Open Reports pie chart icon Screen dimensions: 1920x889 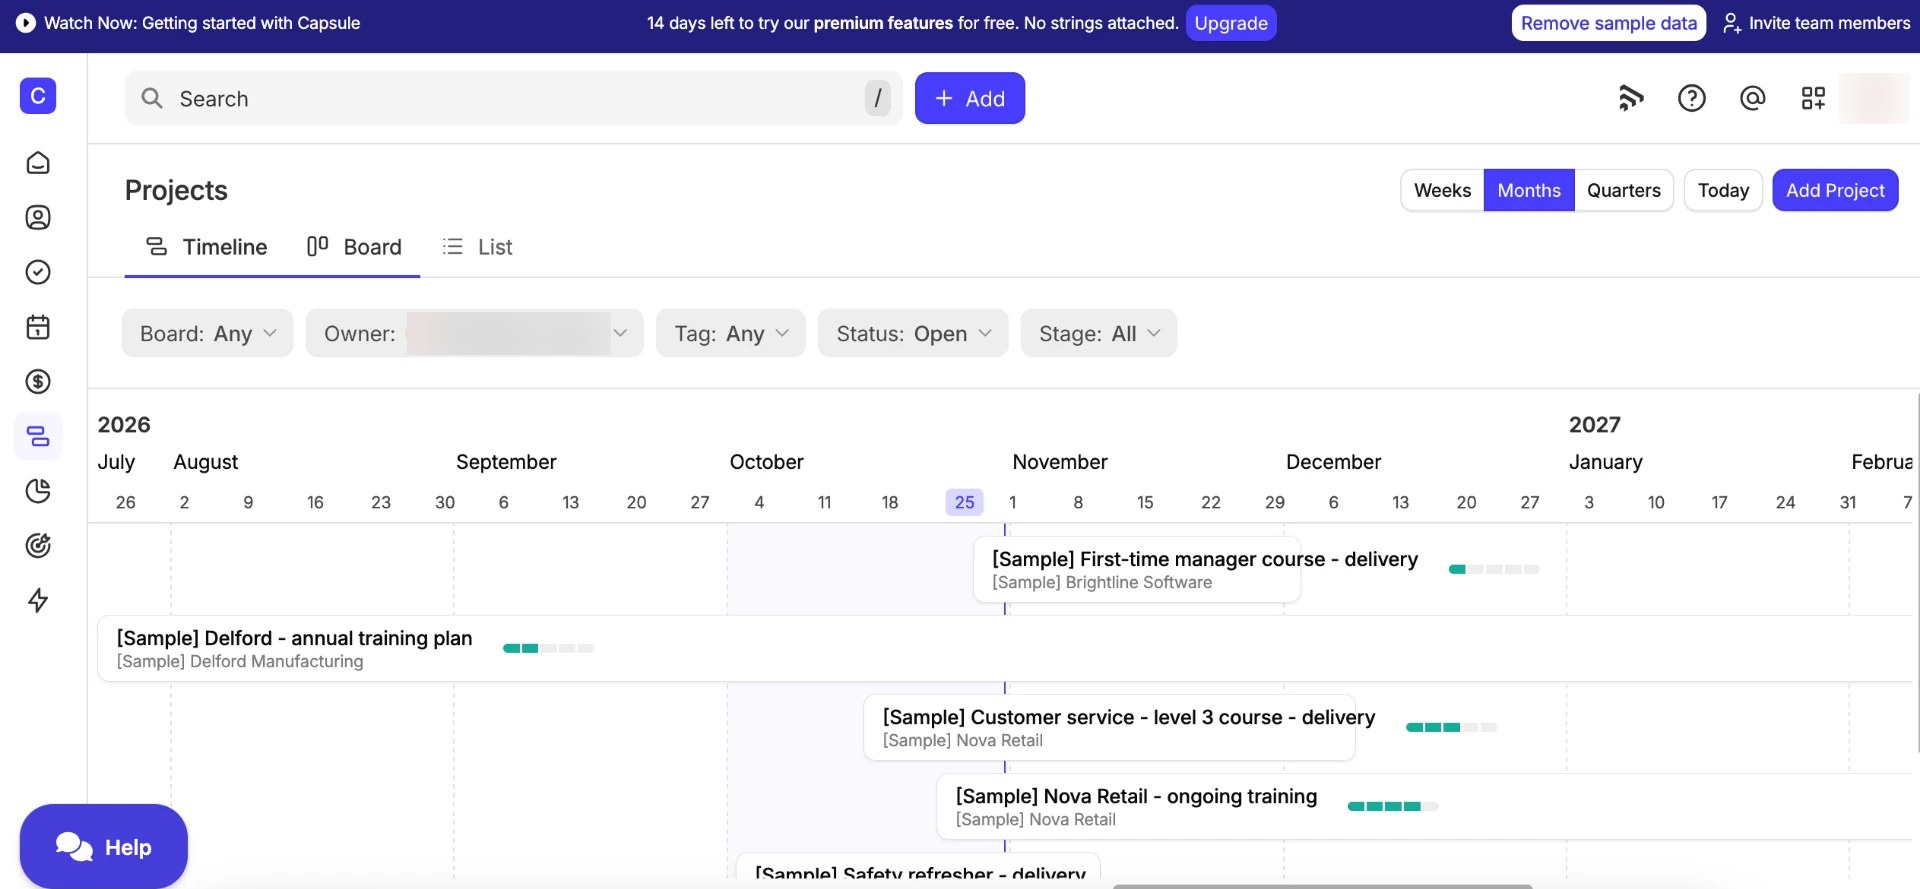click(38, 491)
